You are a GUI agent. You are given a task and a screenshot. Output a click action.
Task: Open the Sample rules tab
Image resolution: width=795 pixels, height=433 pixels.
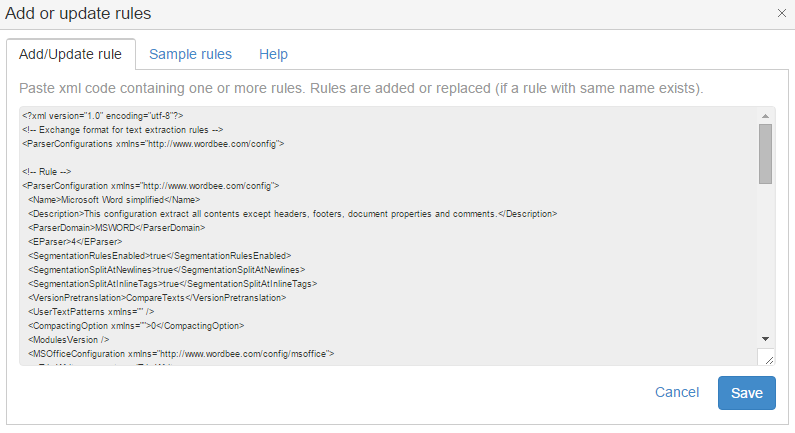(190, 54)
